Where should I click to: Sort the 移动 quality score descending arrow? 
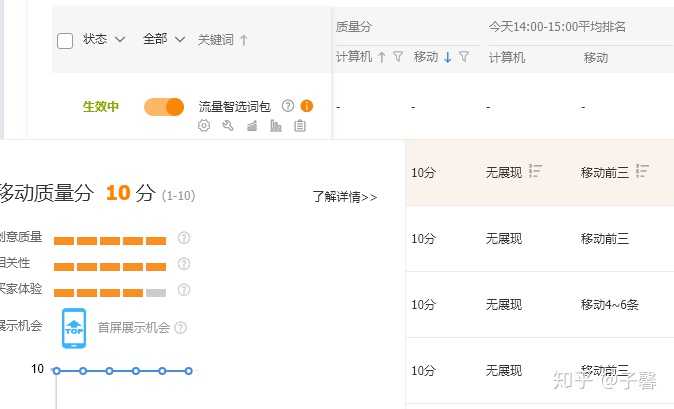tap(448, 58)
